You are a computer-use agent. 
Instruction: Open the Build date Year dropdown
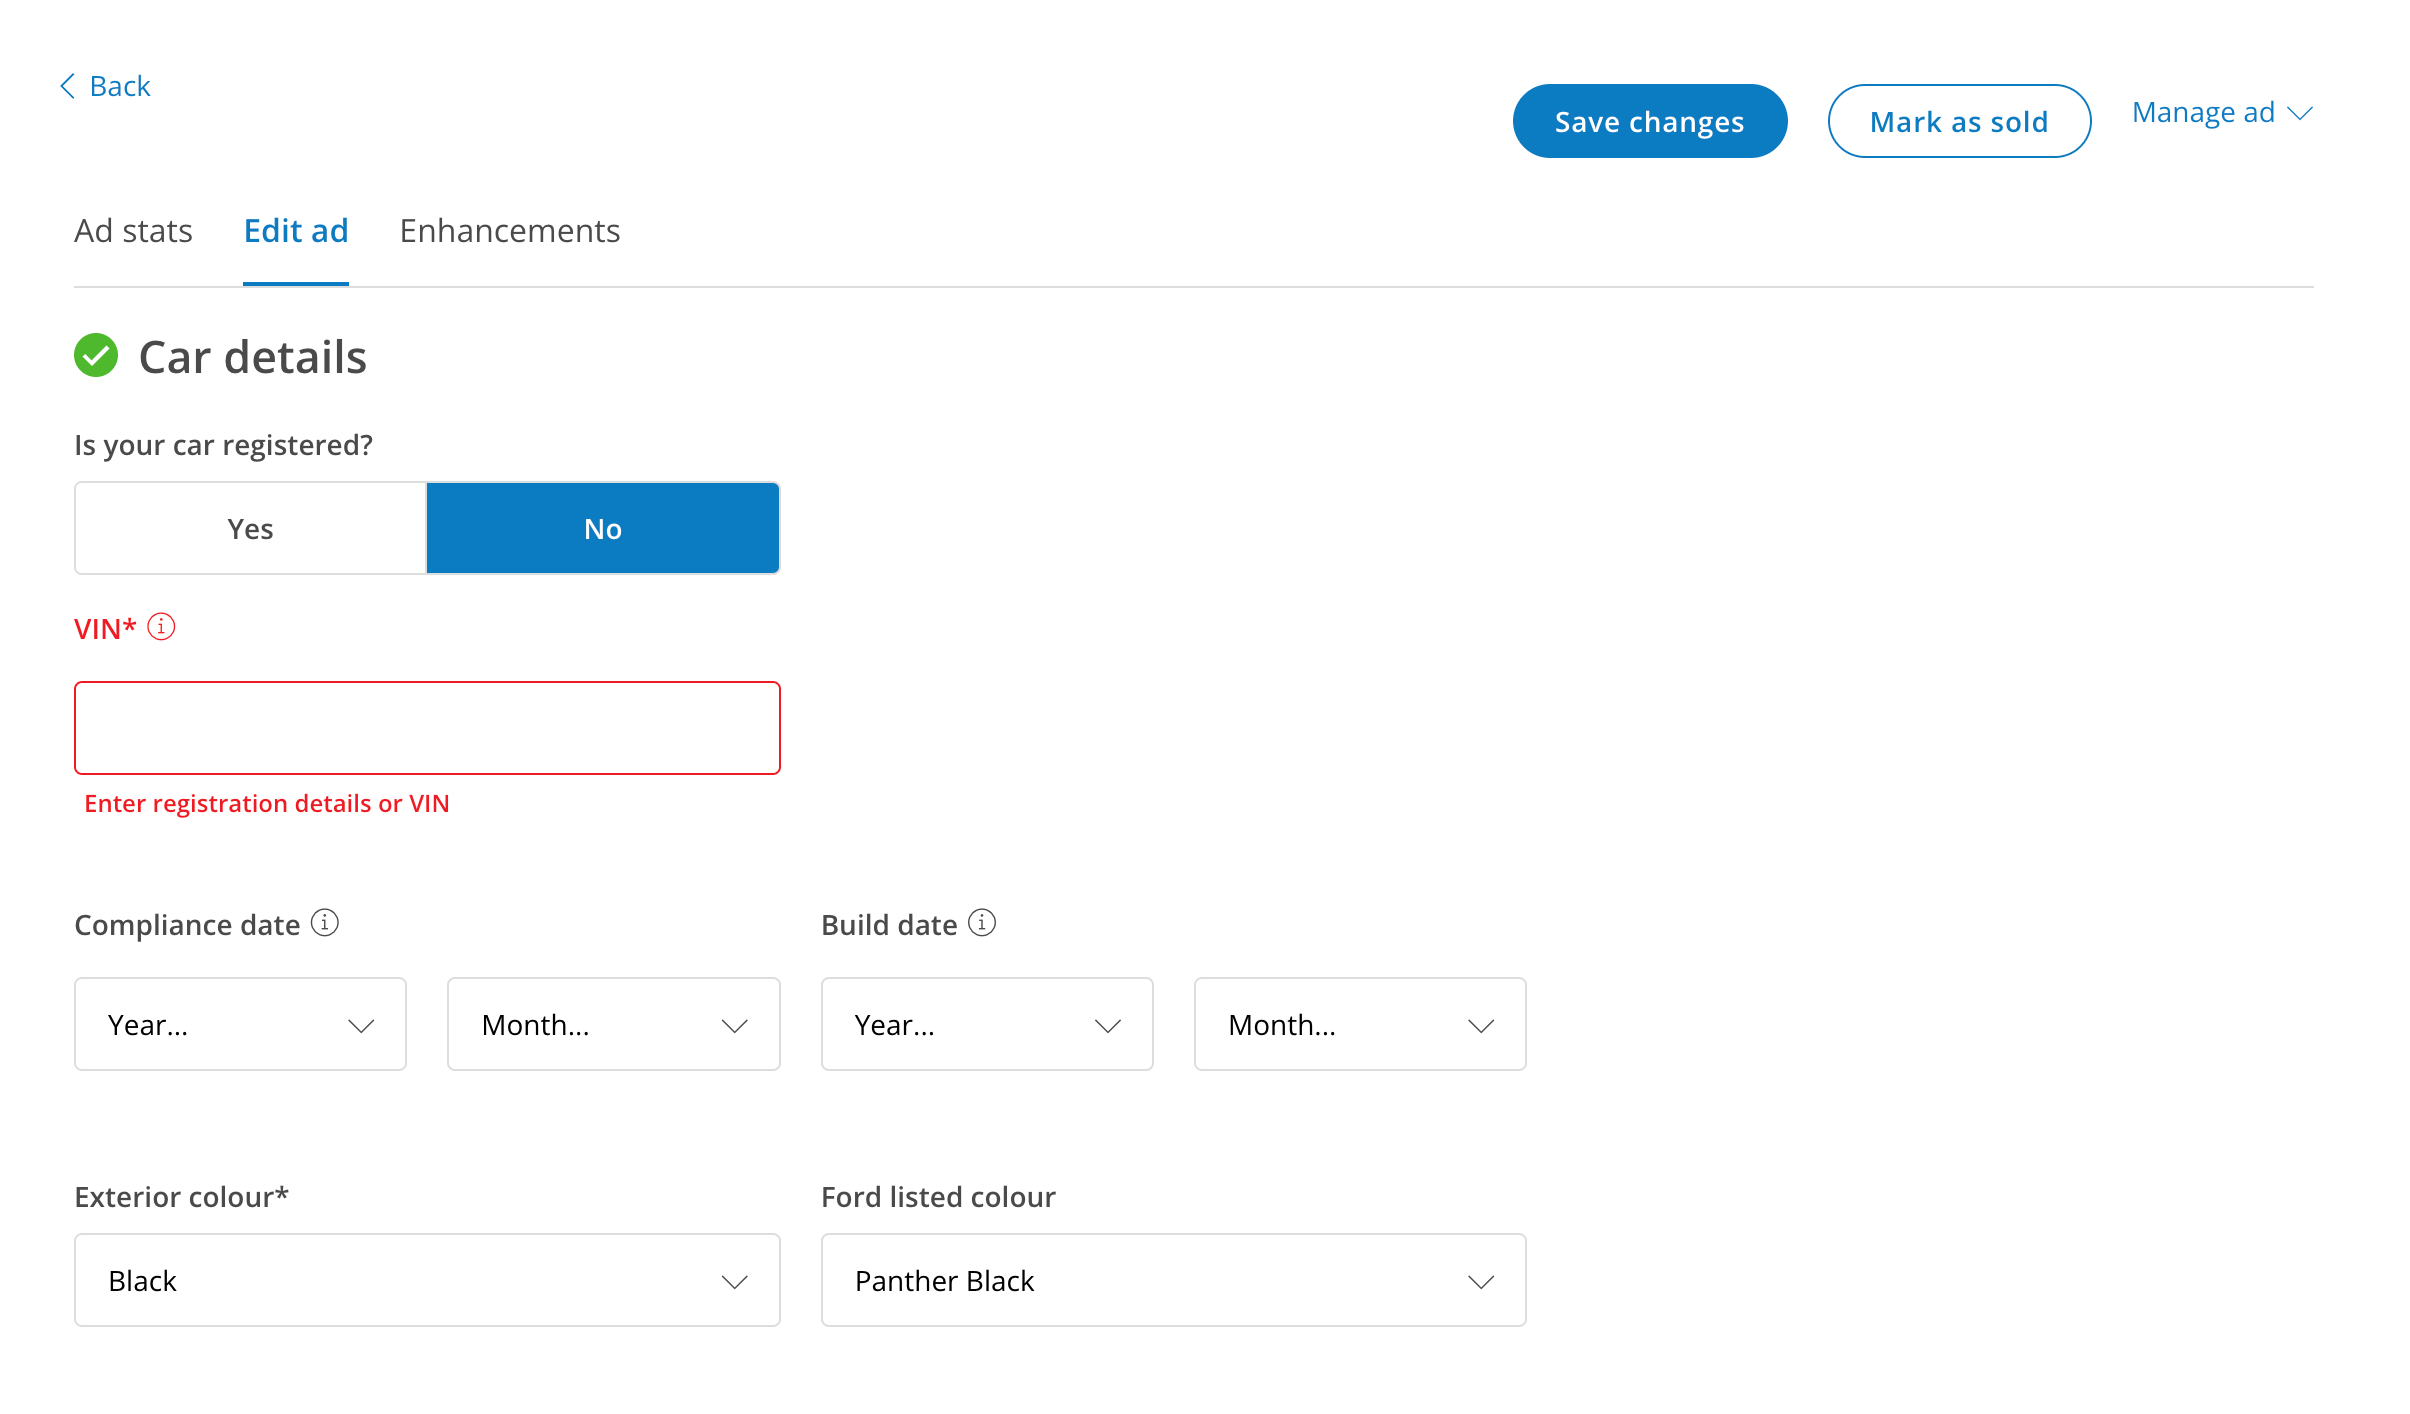(x=987, y=1024)
